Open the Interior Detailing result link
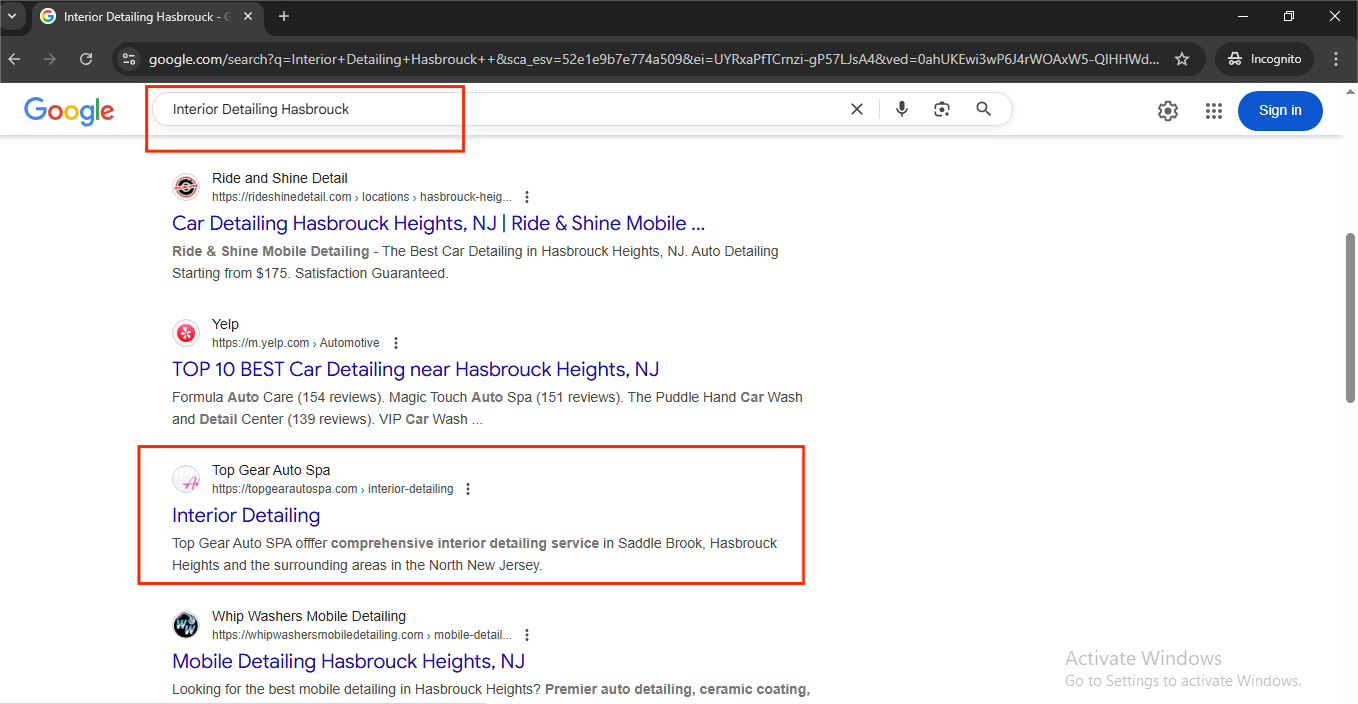The width and height of the screenshot is (1358, 704). point(246,515)
